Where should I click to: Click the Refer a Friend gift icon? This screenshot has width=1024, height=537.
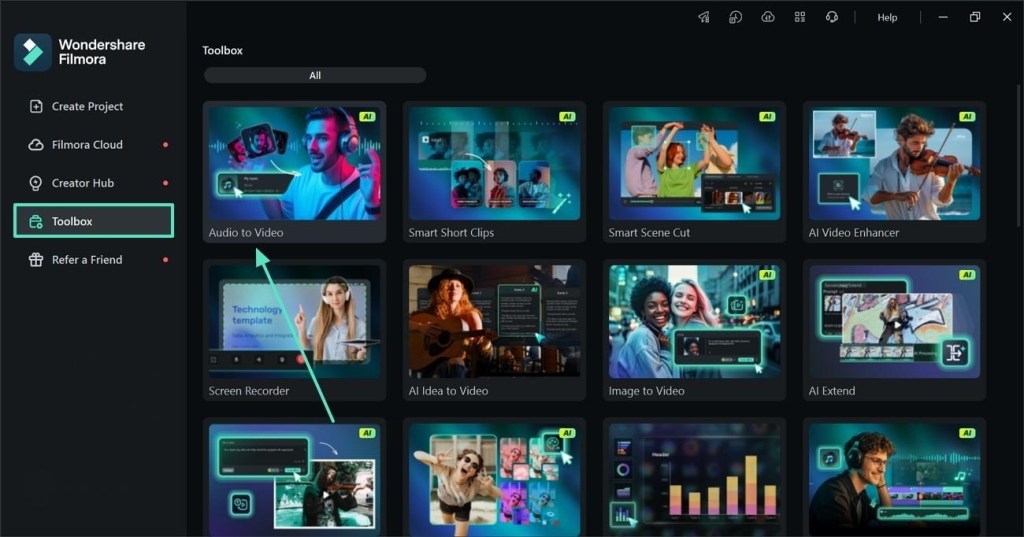pyautogui.click(x=36, y=259)
